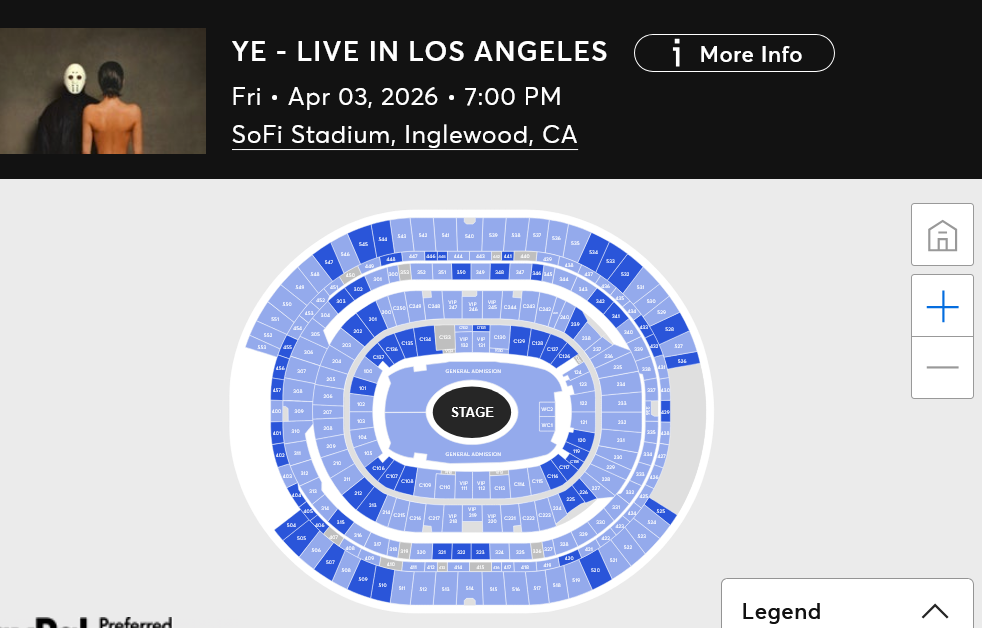This screenshot has height=628, width=982.
Task: Zoom in with the plus icon
Action: pyautogui.click(x=942, y=307)
